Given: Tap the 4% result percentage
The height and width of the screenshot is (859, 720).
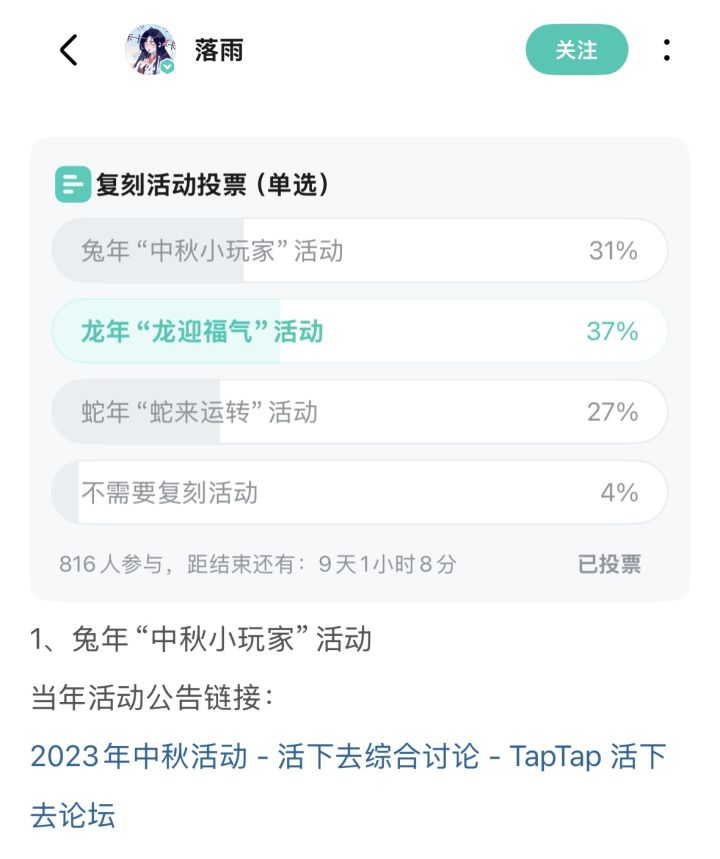Looking at the screenshot, I should [619, 492].
